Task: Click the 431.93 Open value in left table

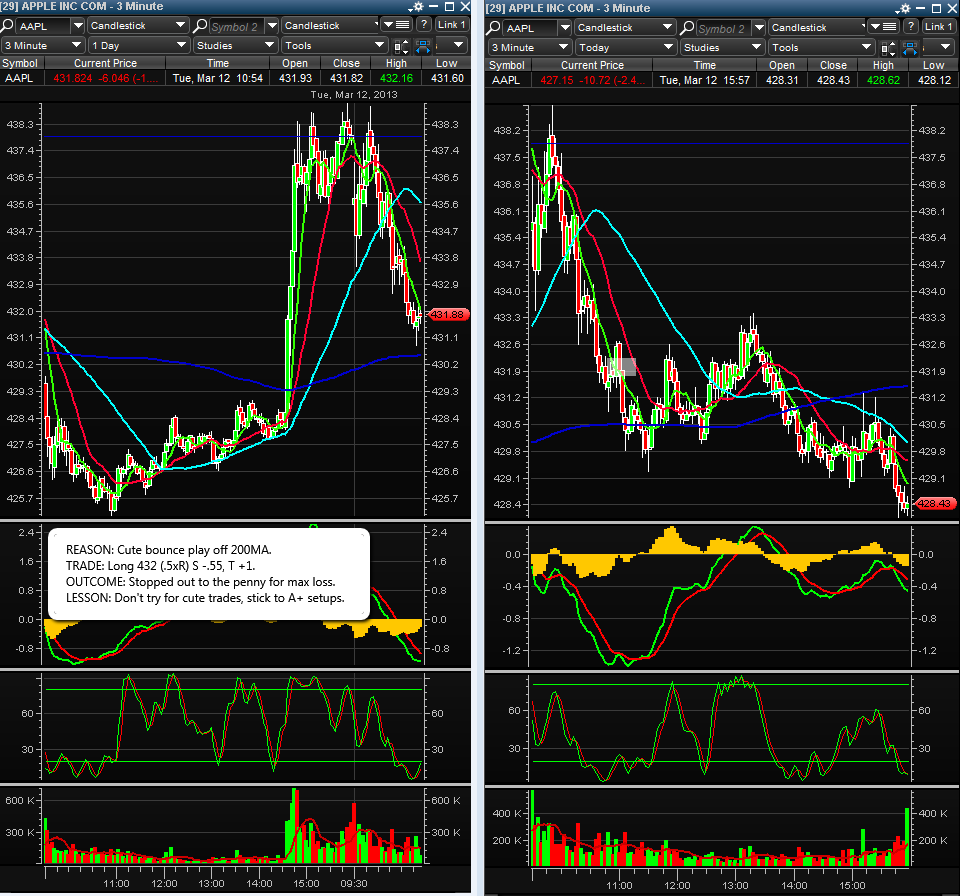Action: [x=295, y=78]
